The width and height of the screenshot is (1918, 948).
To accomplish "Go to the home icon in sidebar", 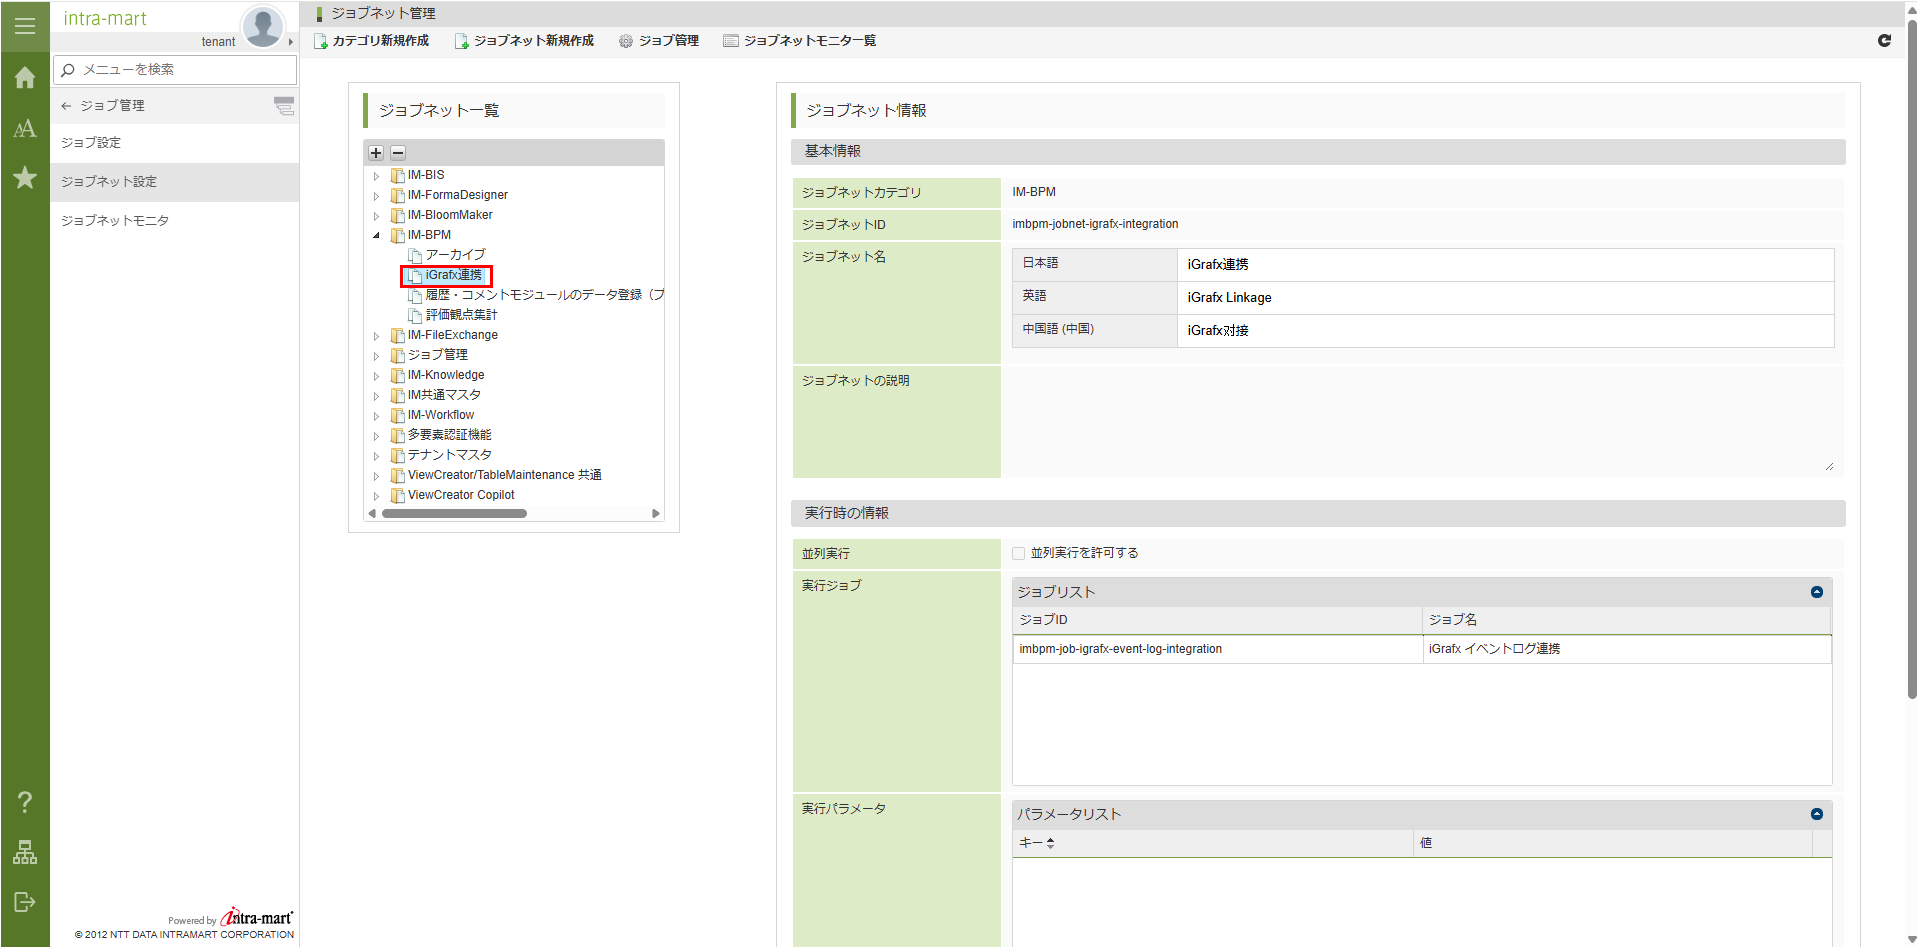I will coord(25,78).
